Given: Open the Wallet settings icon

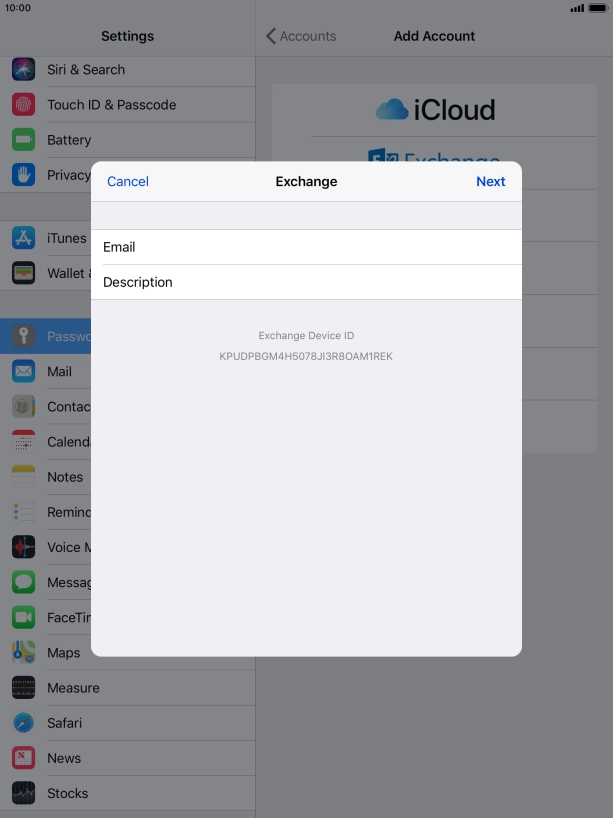Looking at the screenshot, I should (23, 273).
